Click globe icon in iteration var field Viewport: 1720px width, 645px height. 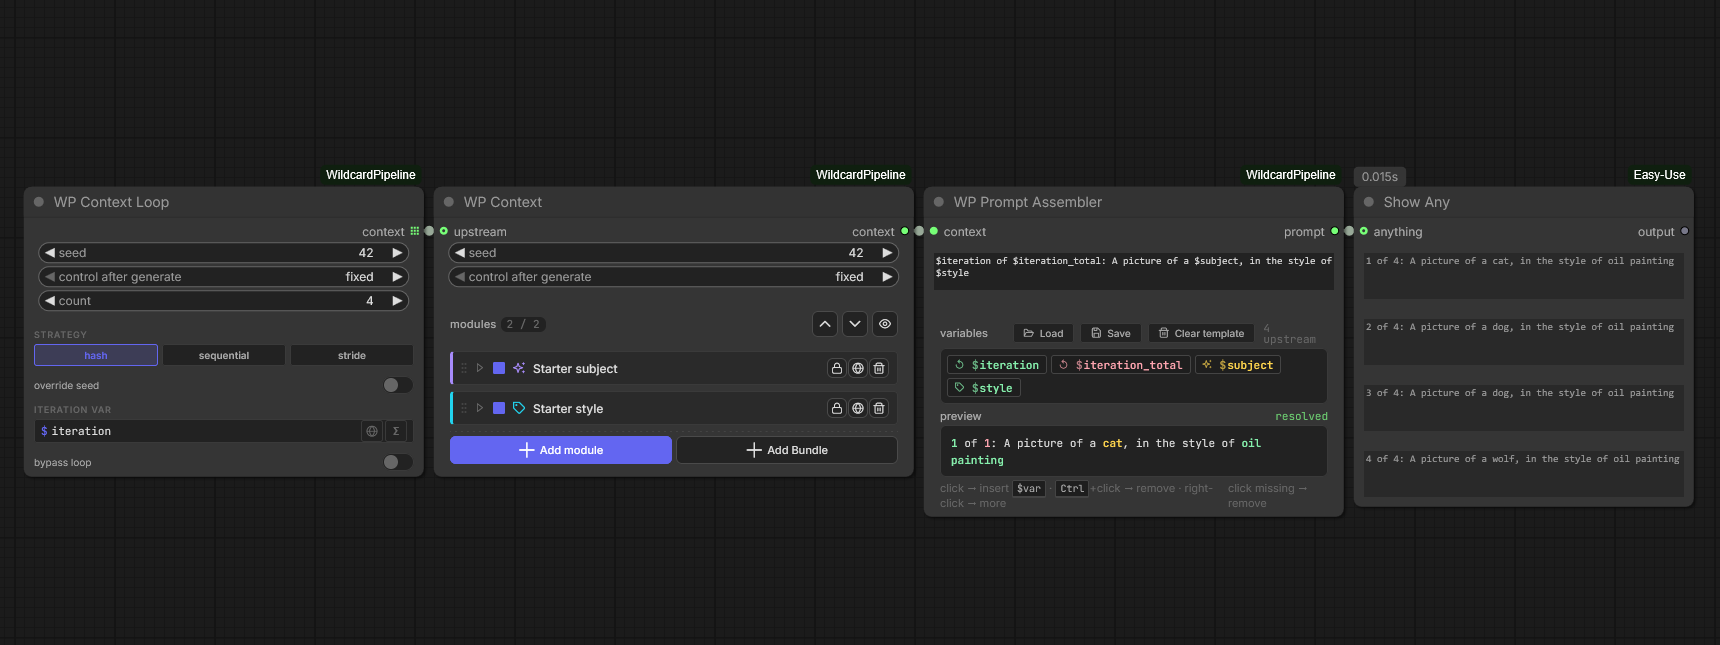372,431
